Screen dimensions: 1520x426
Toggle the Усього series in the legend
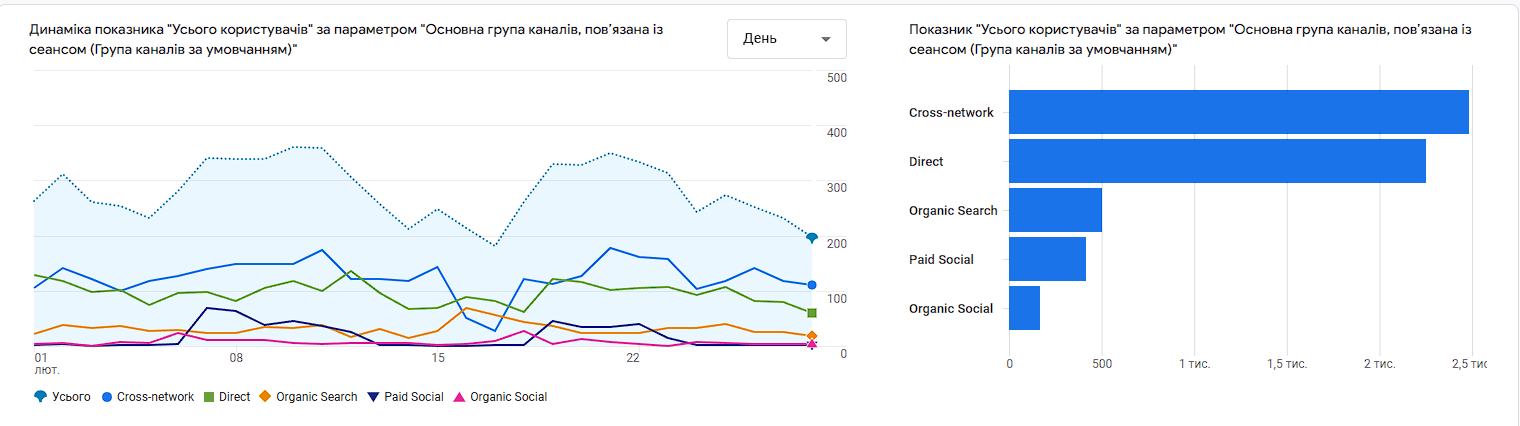click(62, 397)
